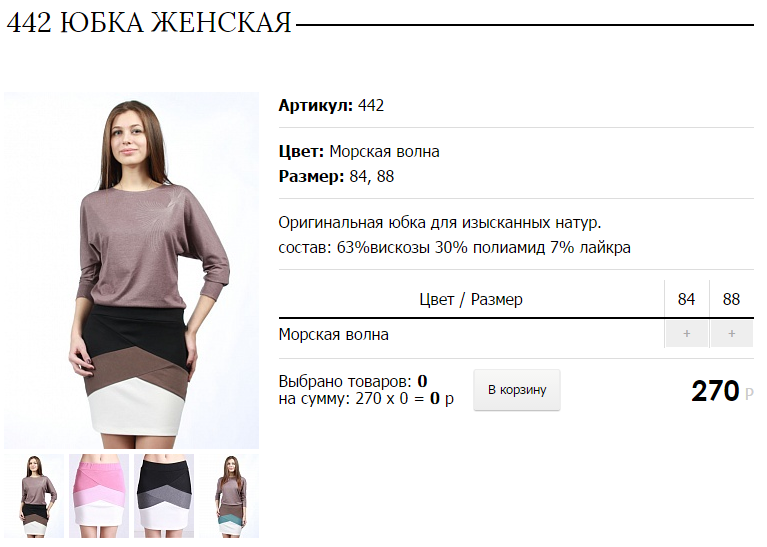Click the 84 size column header

pyautogui.click(x=686, y=299)
